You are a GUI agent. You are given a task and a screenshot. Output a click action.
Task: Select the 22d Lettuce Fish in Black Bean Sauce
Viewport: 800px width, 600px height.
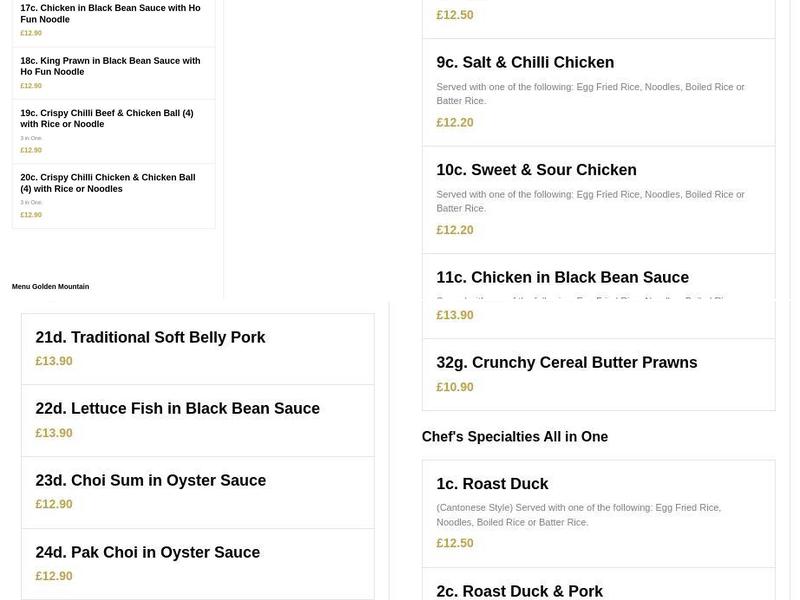(x=177, y=408)
